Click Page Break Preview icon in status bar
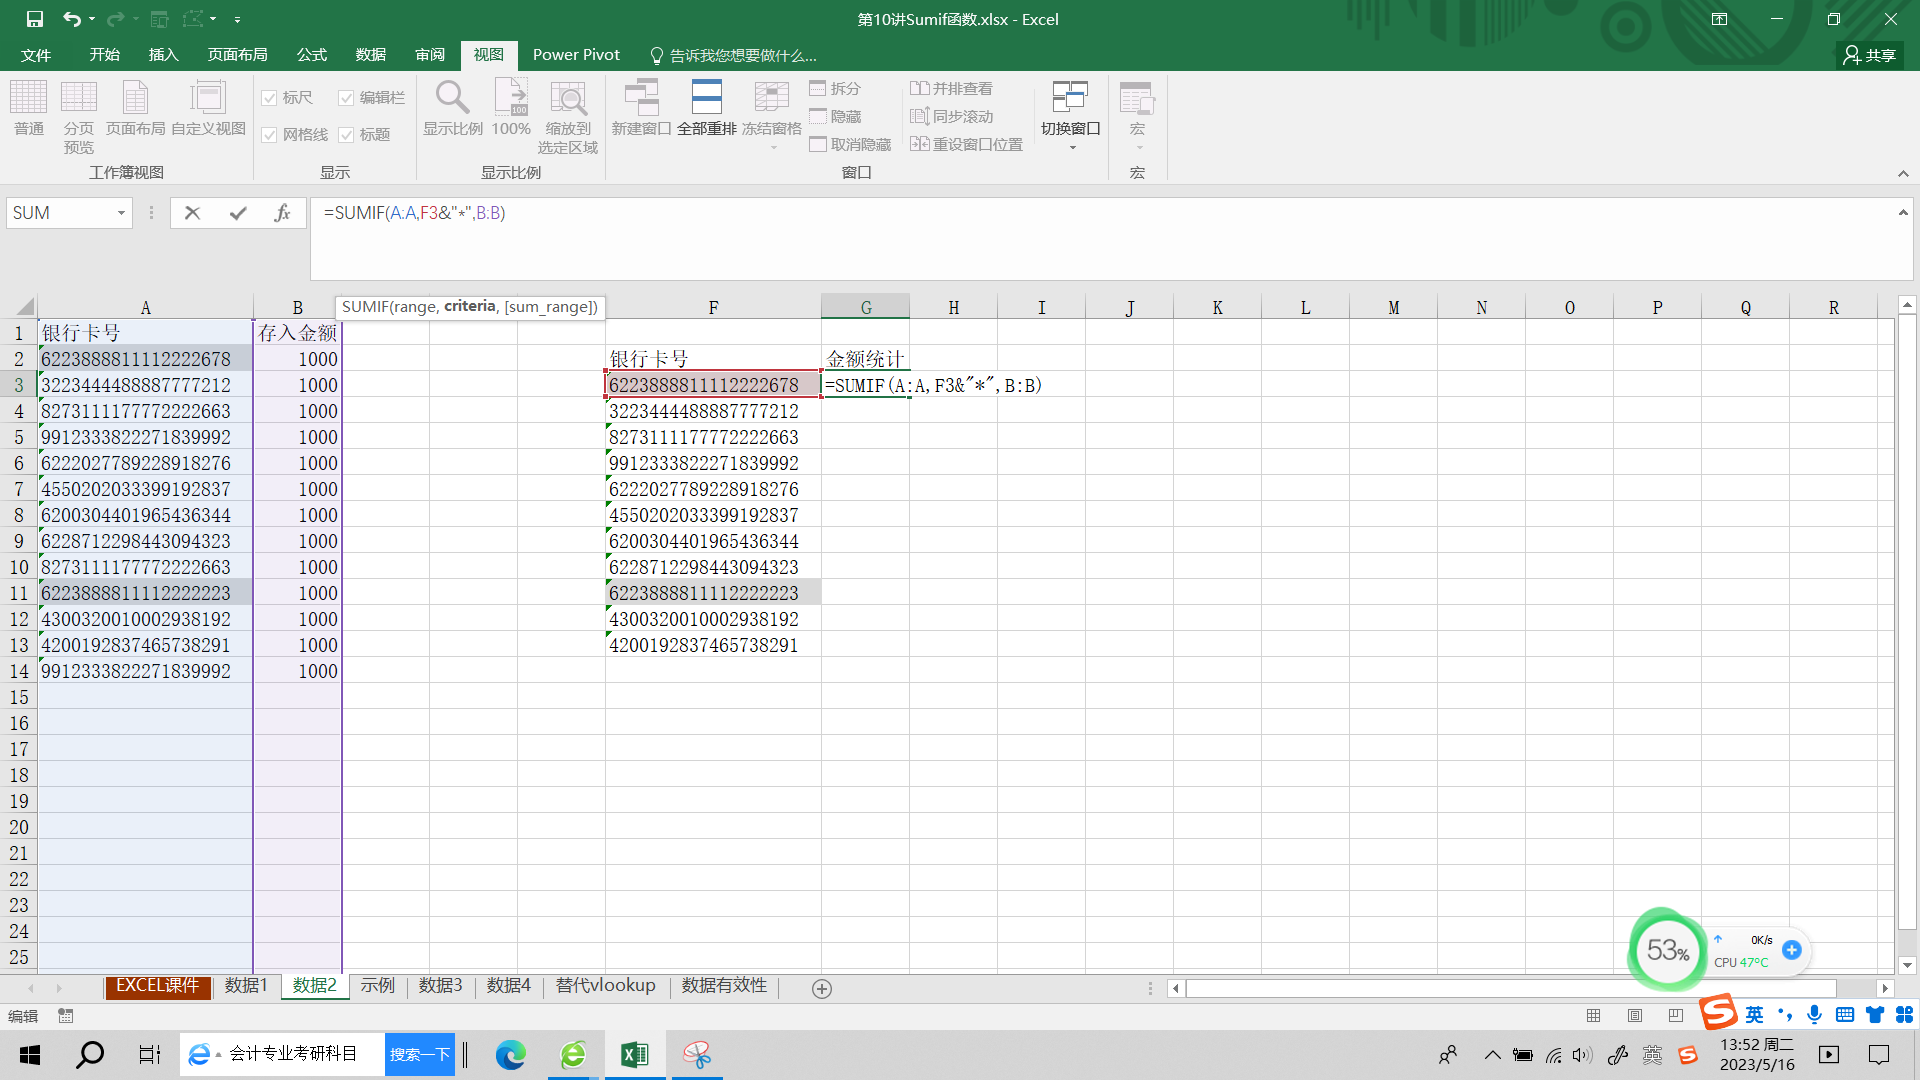1920x1080 pixels. 1676,1016
